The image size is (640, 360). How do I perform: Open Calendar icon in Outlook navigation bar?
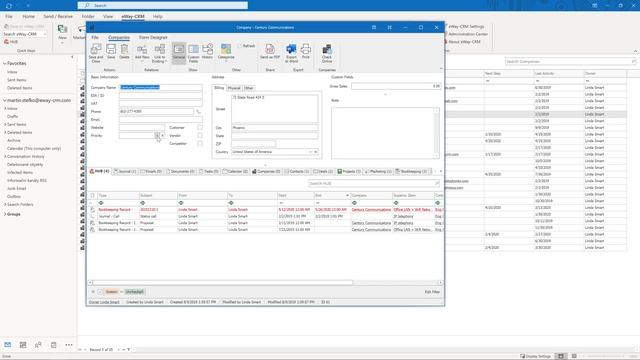(23, 345)
